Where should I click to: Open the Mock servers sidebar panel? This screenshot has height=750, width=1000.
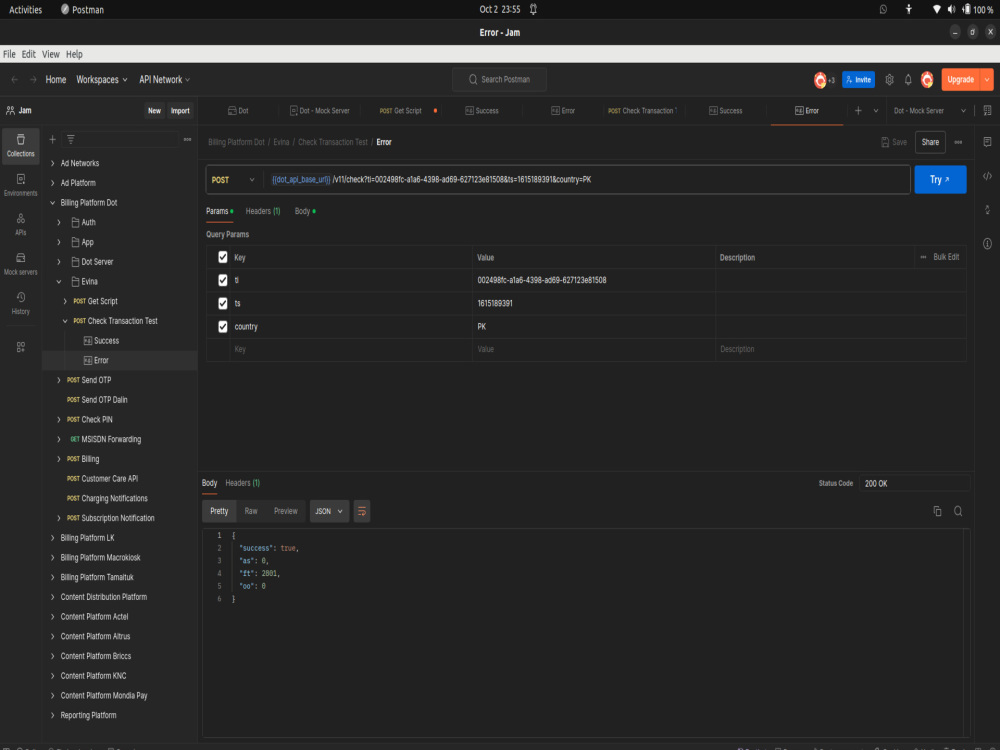click(20, 264)
